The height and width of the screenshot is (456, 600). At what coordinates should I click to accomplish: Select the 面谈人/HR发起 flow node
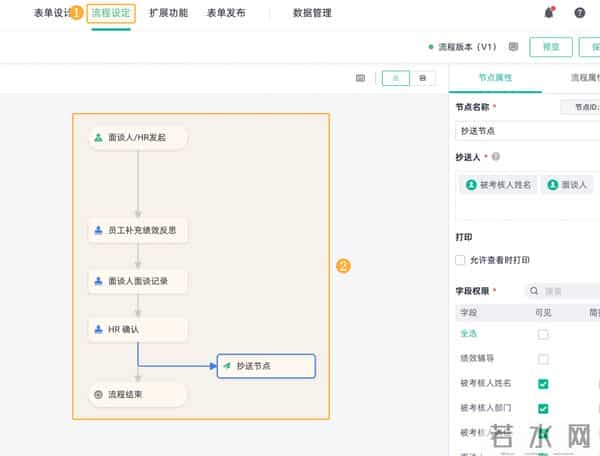tap(138, 137)
